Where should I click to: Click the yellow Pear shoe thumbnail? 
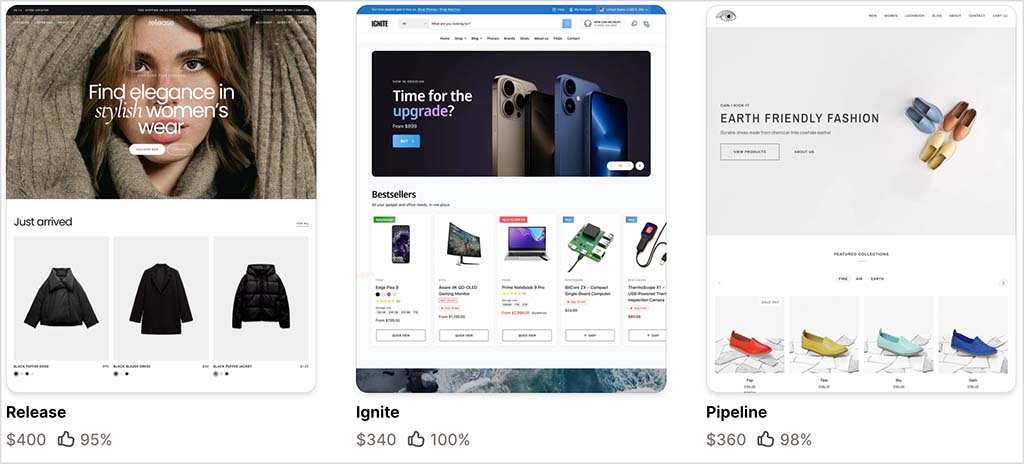pyautogui.click(x=824, y=339)
